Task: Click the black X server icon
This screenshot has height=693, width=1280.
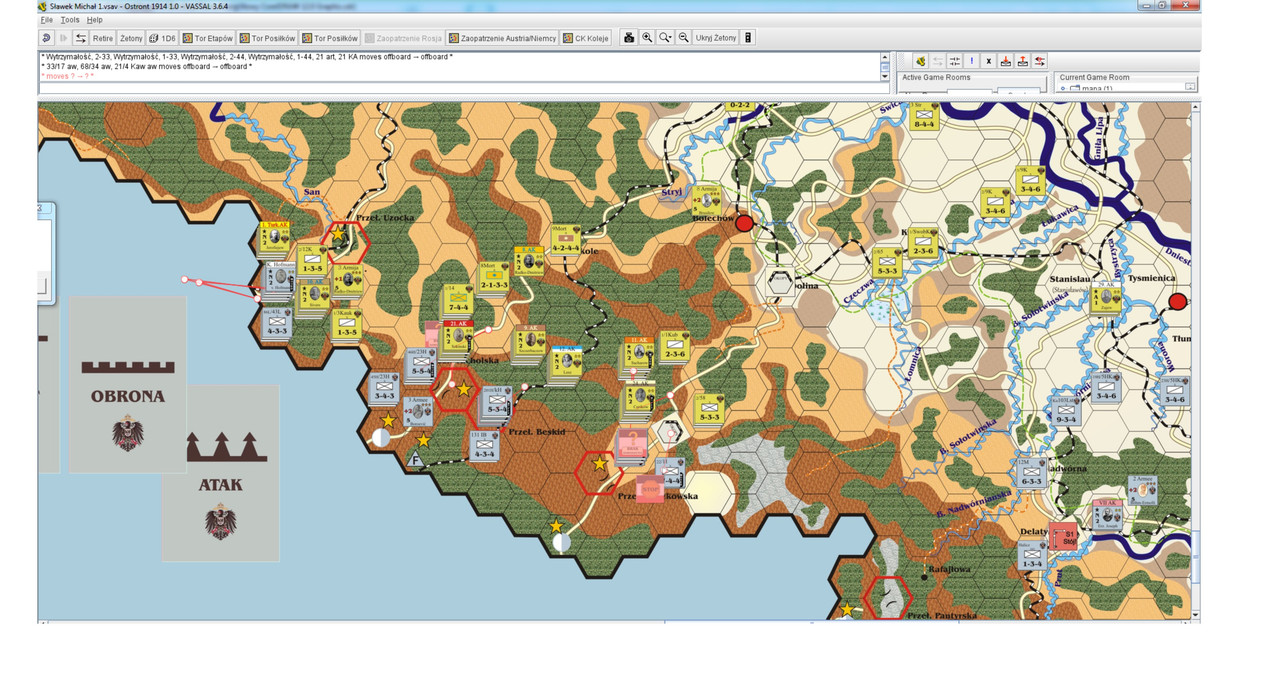Action: click(x=989, y=61)
